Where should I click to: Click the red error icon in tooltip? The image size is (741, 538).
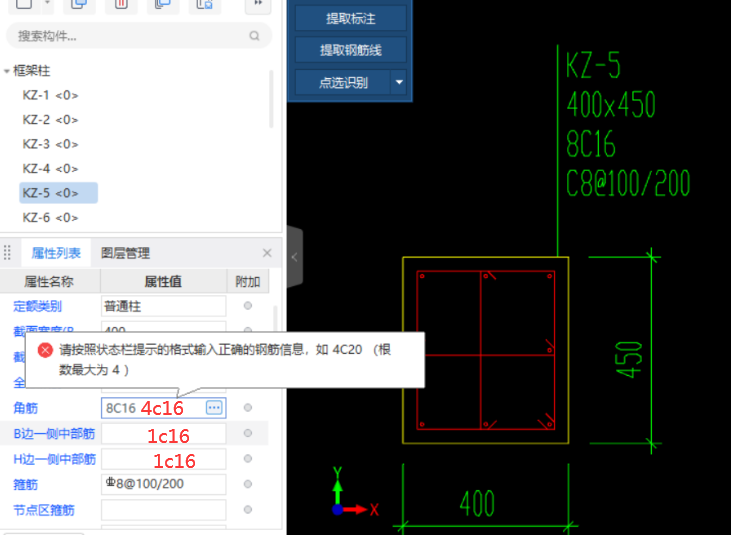(45, 350)
